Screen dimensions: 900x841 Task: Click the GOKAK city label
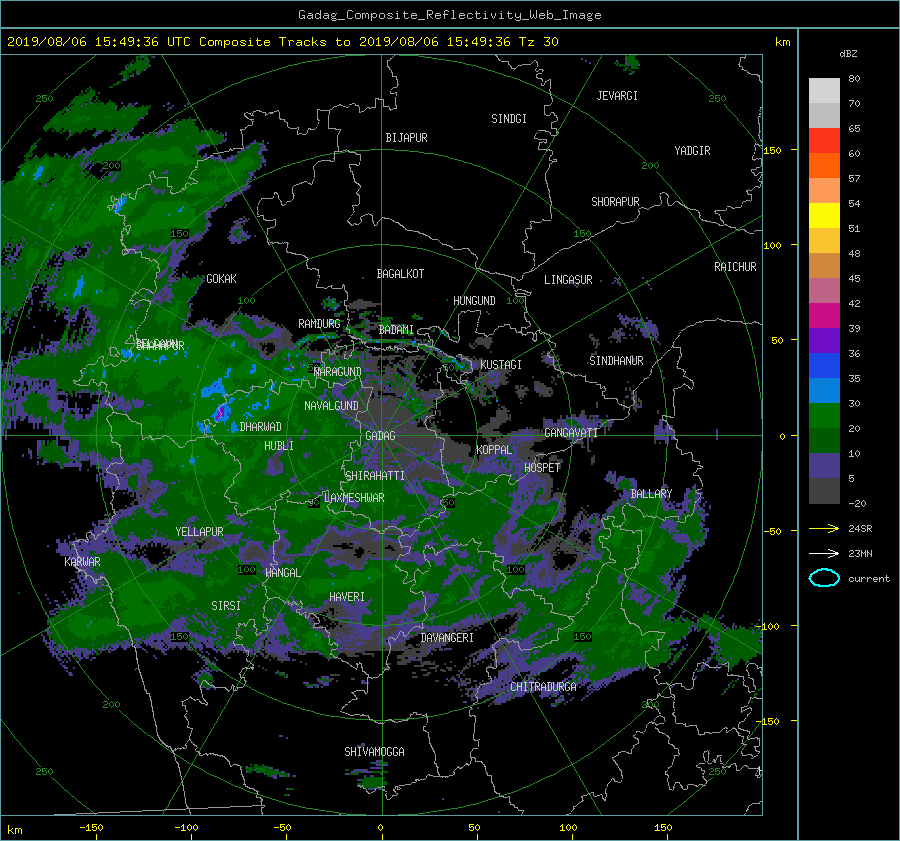[x=222, y=278]
